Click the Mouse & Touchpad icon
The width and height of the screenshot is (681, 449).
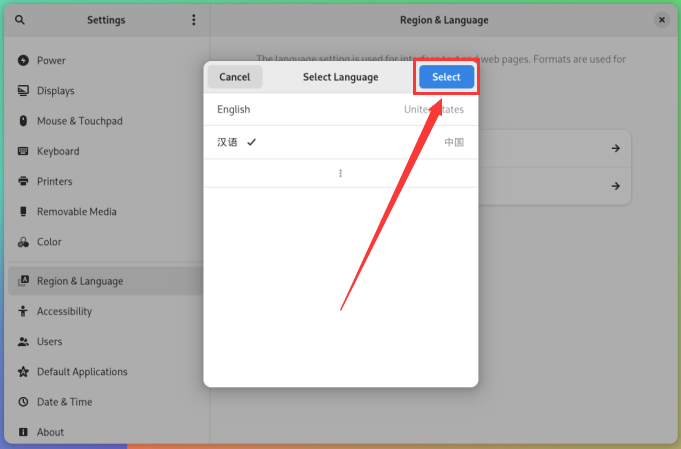(x=23, y=121)
